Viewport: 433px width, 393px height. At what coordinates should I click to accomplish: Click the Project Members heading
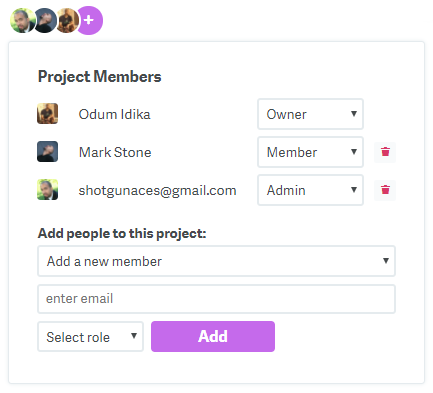(x=99, y=77)
